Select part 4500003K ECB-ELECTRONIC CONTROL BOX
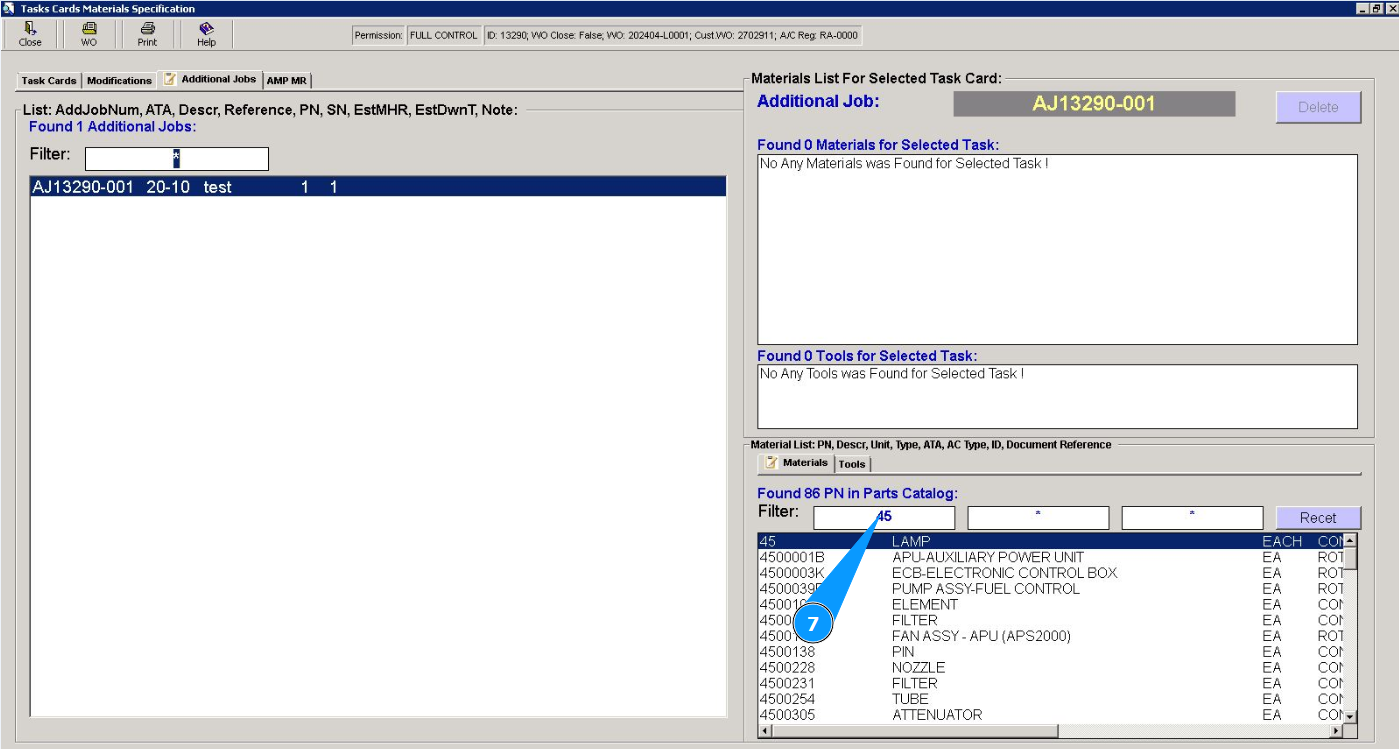Screen dimensions: 1399x749 point(1050,573)
